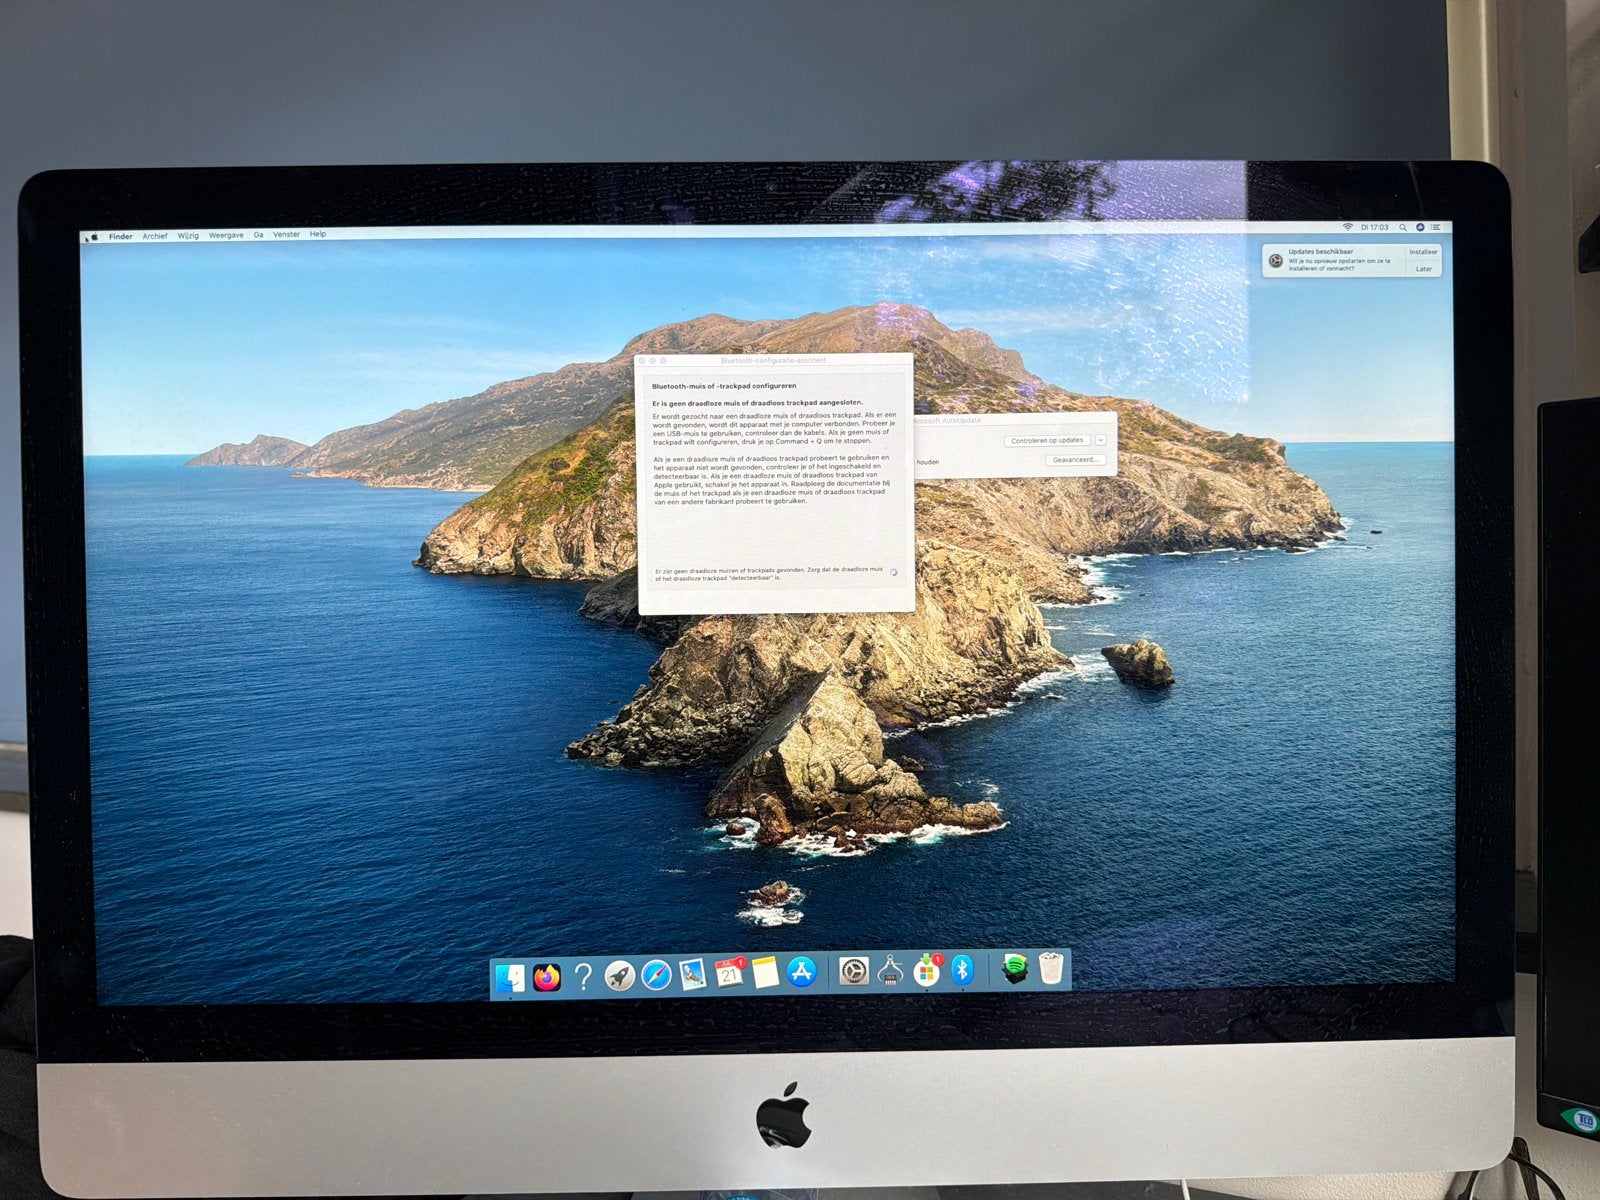Open the Ga menu

point(259,235)
